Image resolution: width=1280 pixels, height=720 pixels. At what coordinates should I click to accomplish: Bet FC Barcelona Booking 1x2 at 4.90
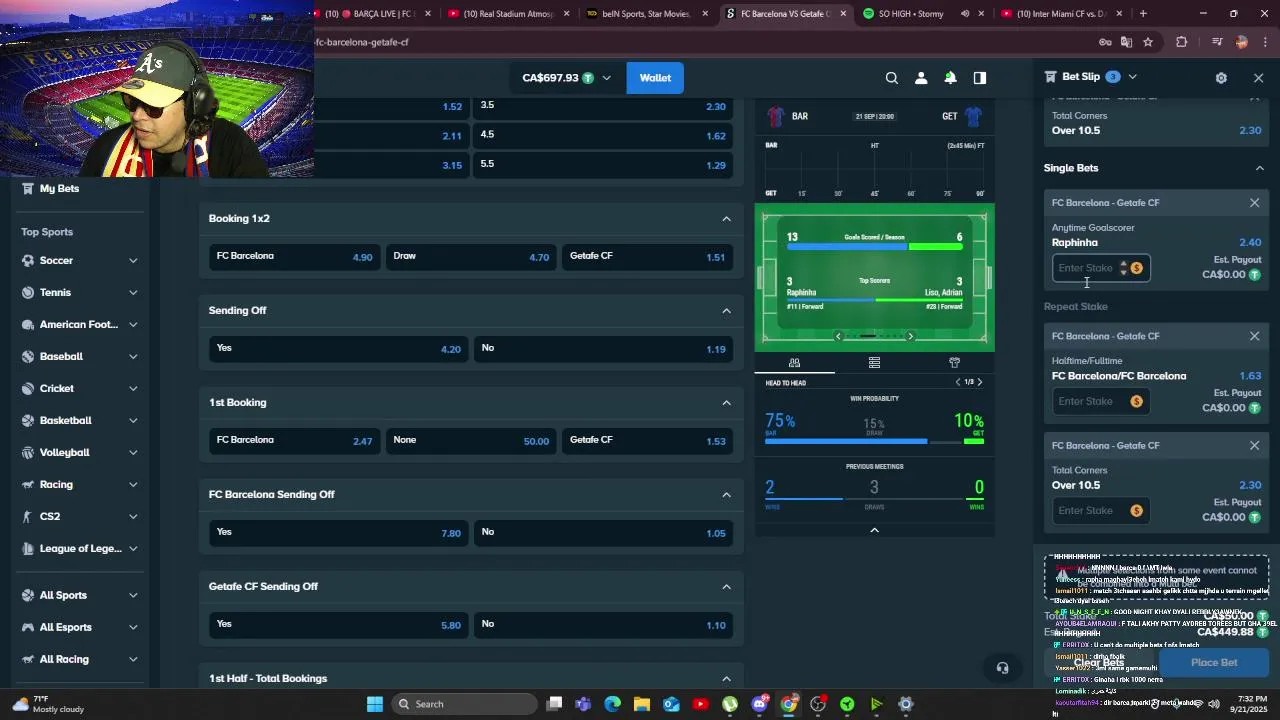click(294, 256)
